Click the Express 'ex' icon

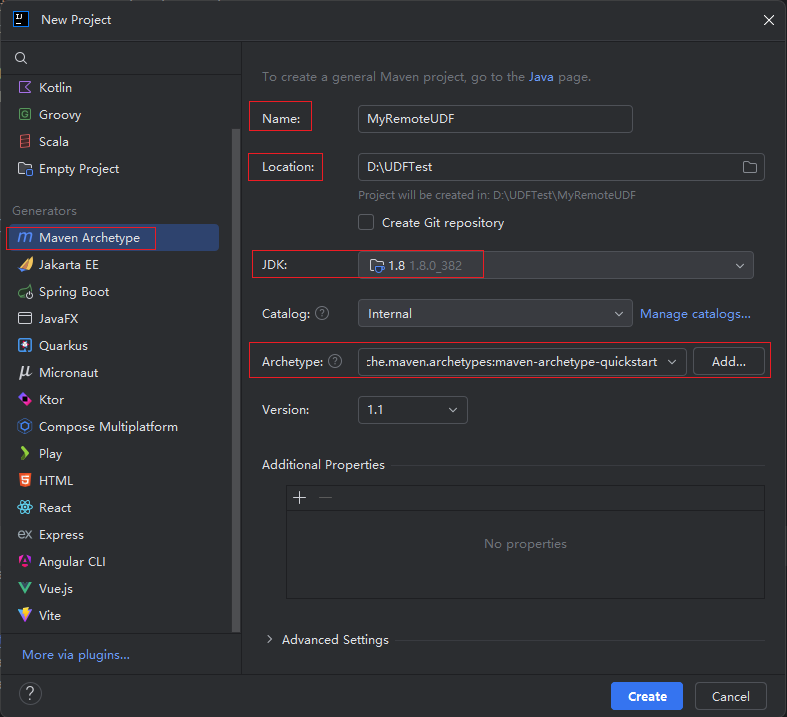[25, 534]
